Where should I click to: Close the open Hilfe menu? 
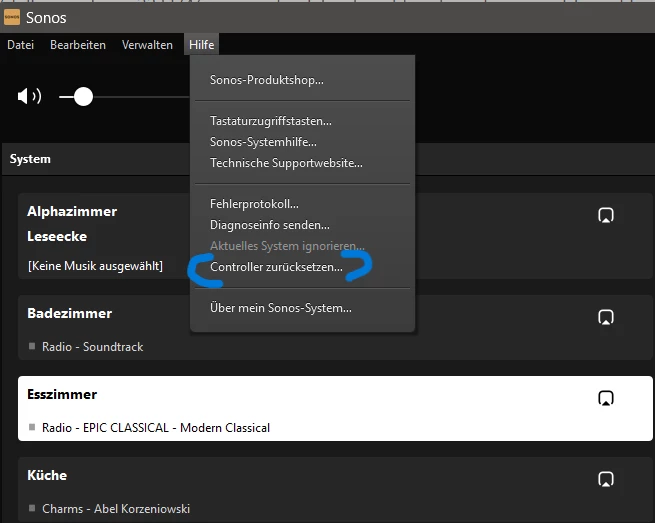(201, 45)
